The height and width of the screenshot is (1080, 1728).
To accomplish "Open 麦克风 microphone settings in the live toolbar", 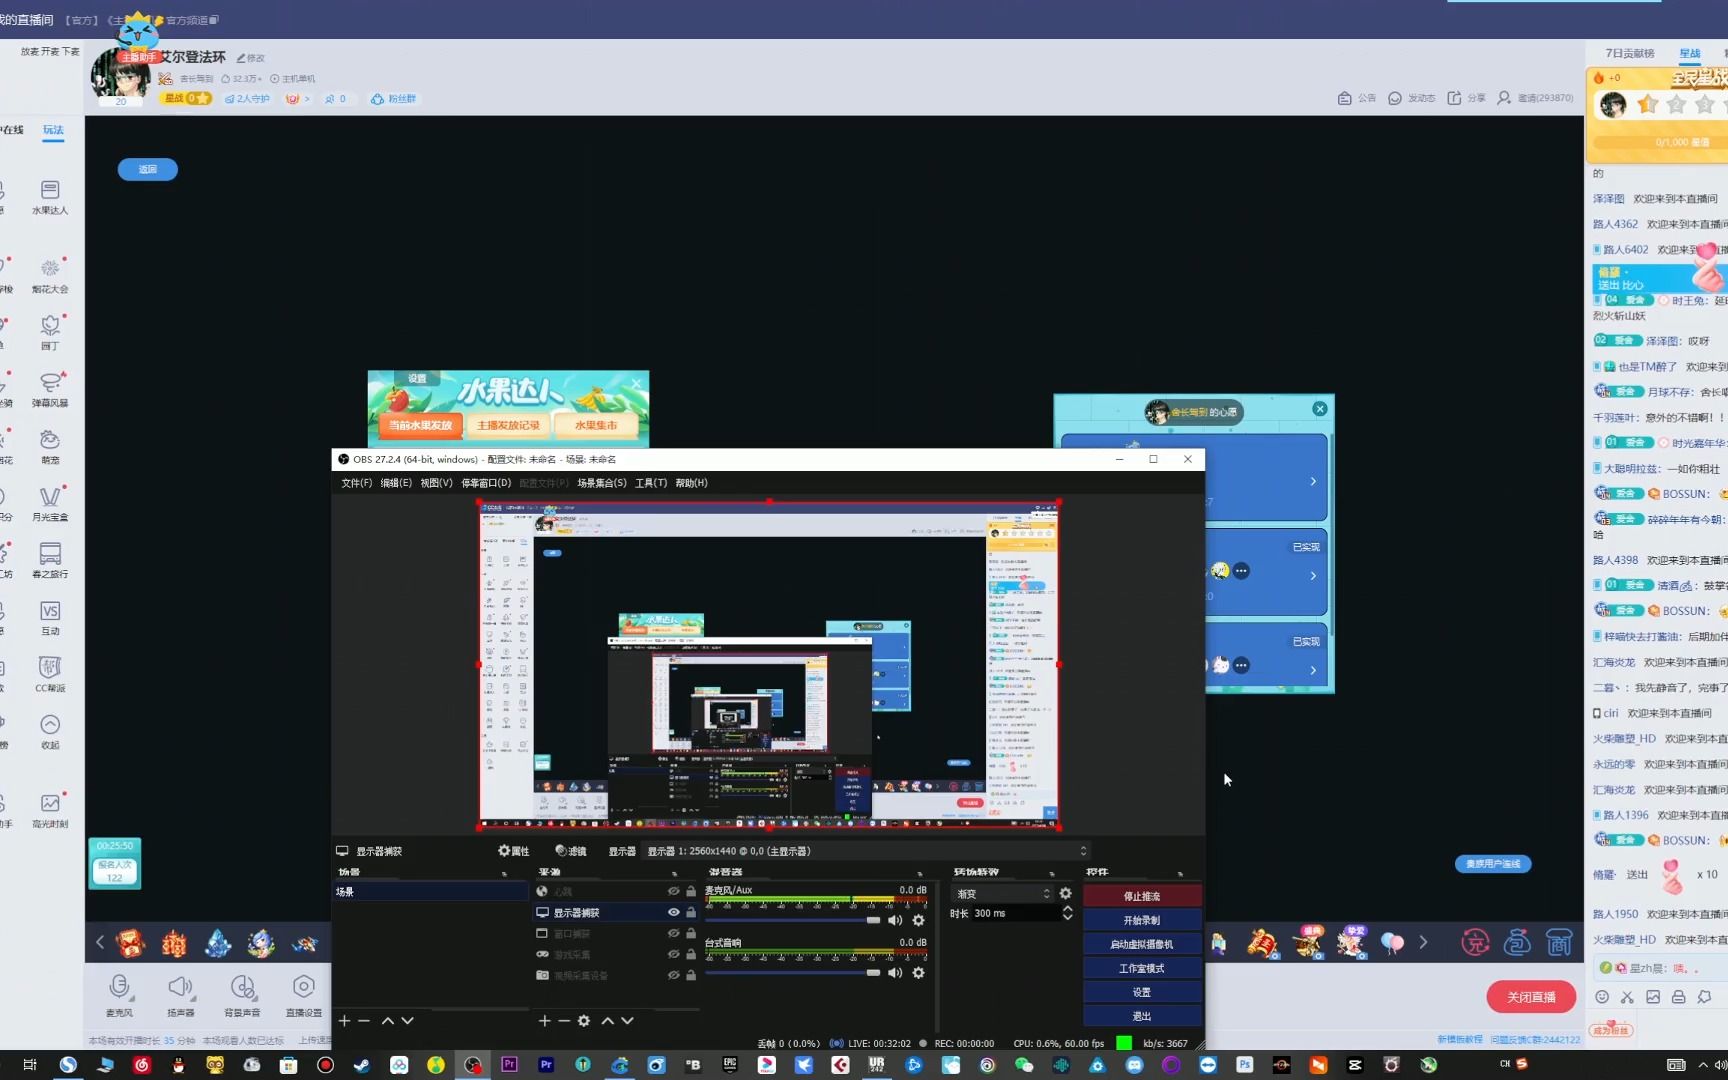I will tap(119, 995).
